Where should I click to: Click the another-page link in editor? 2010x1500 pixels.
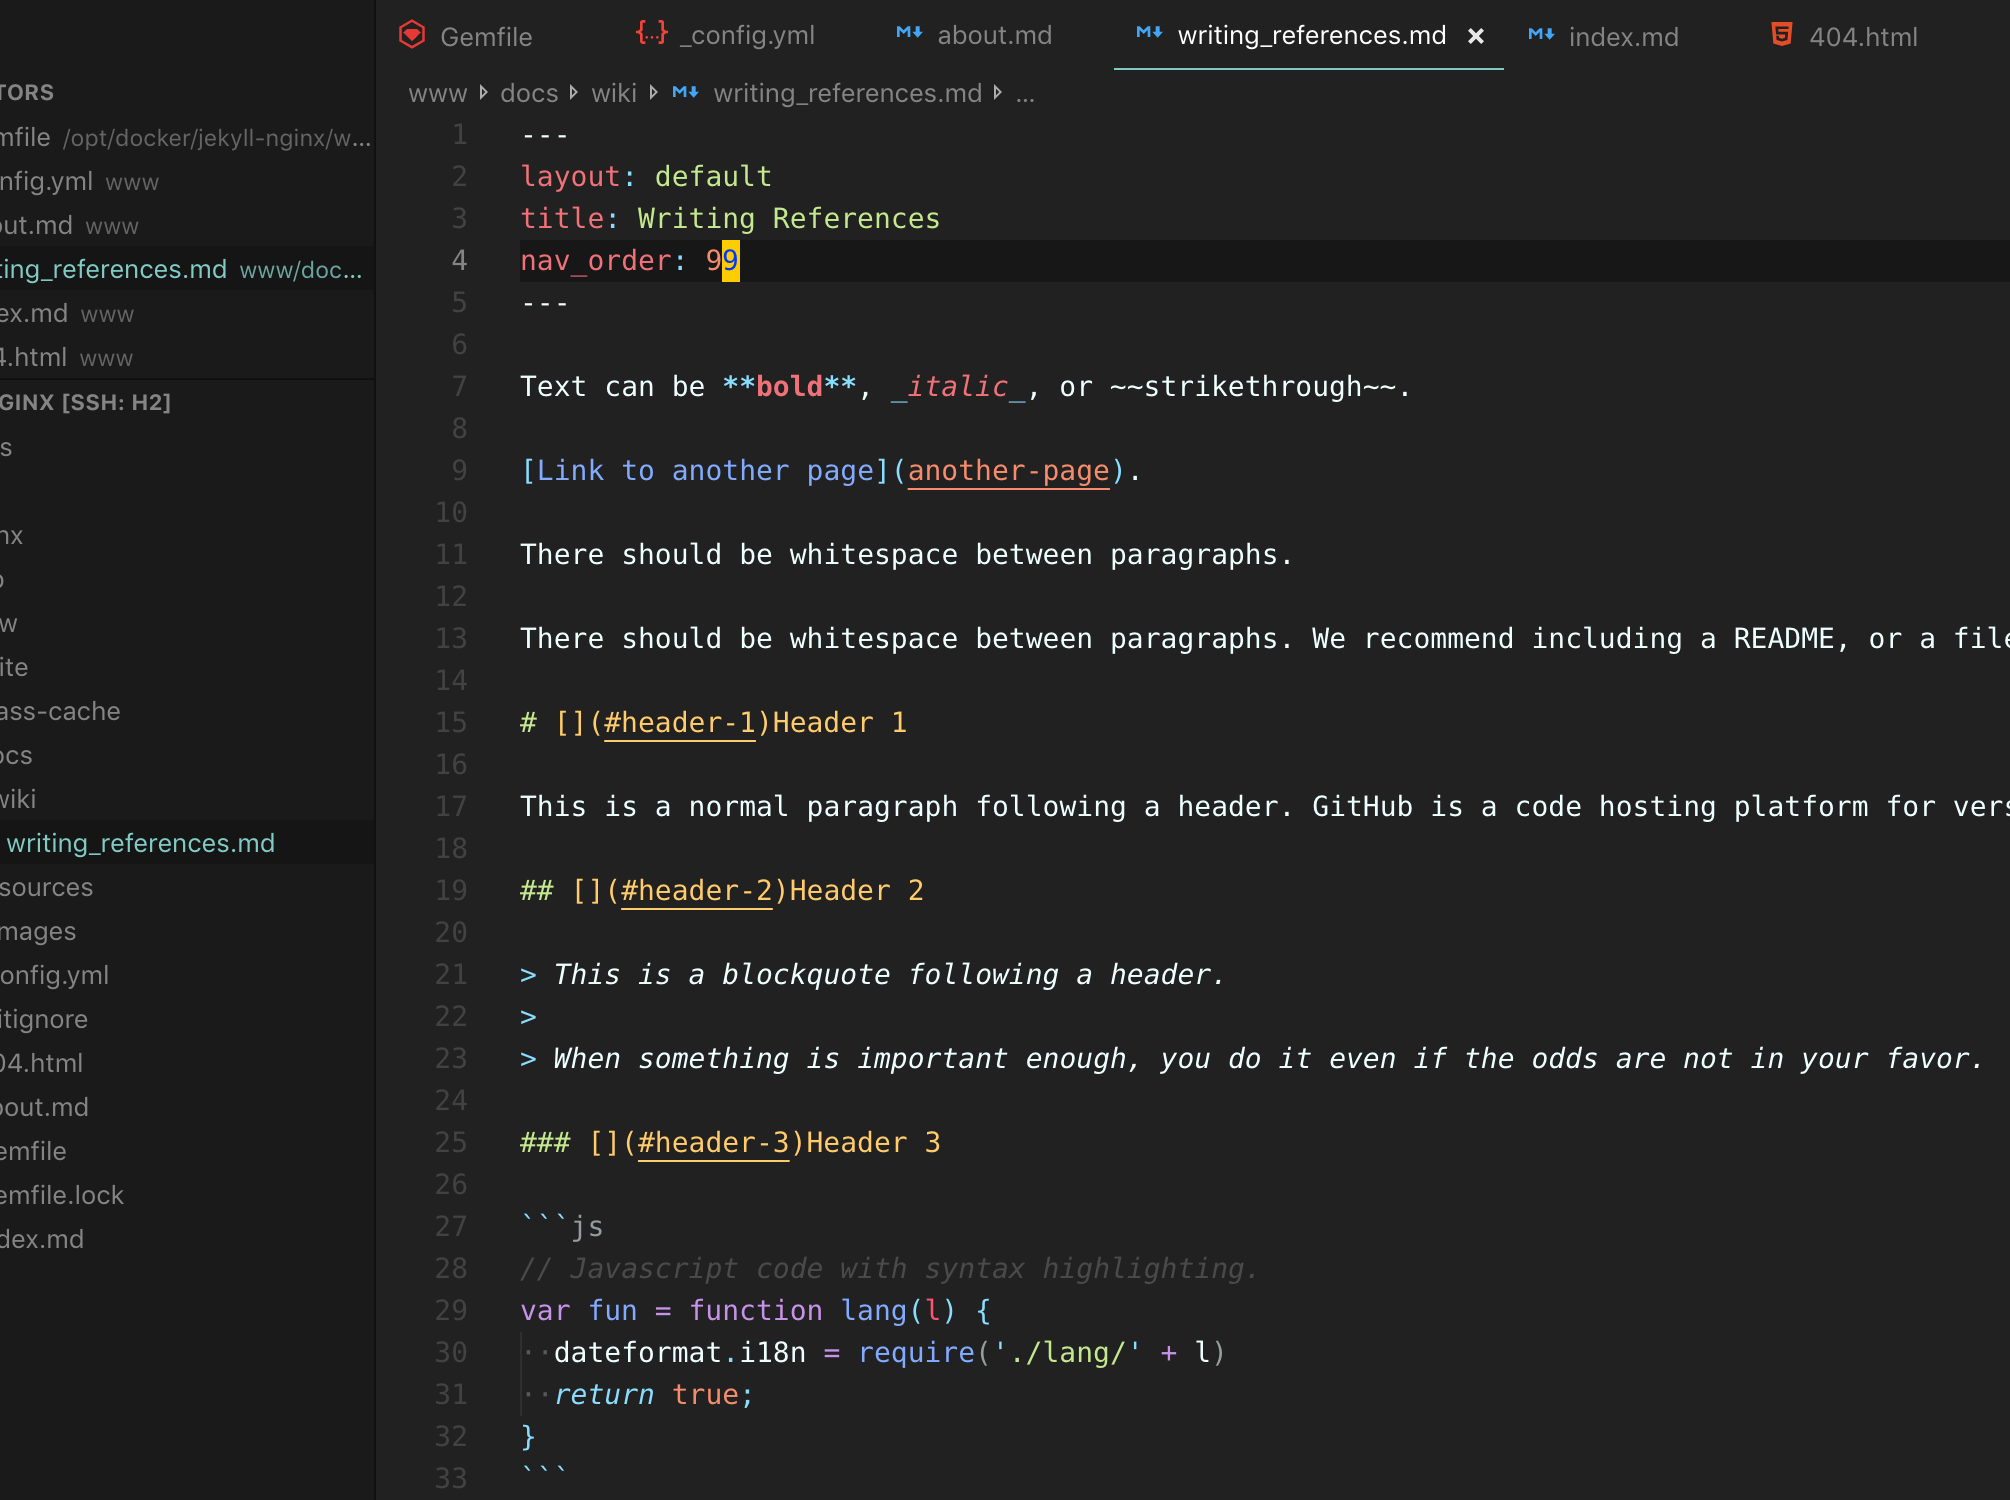(1008, 471)
